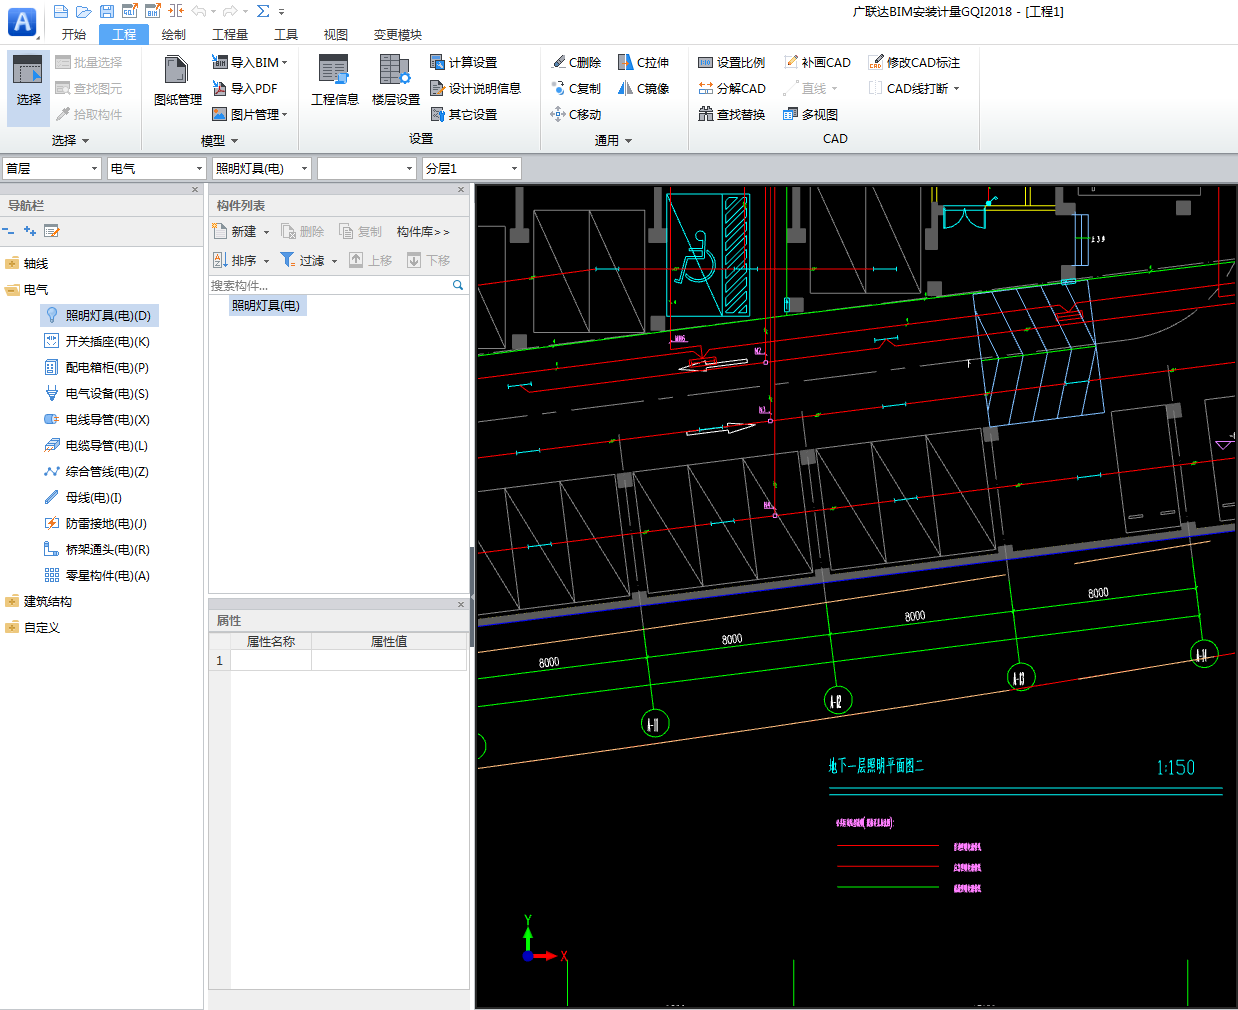Screen dimensions: 1238x1010
Task: Select 防雷接地(电)(J) in navigation tree
Action: tap(97, 523)
